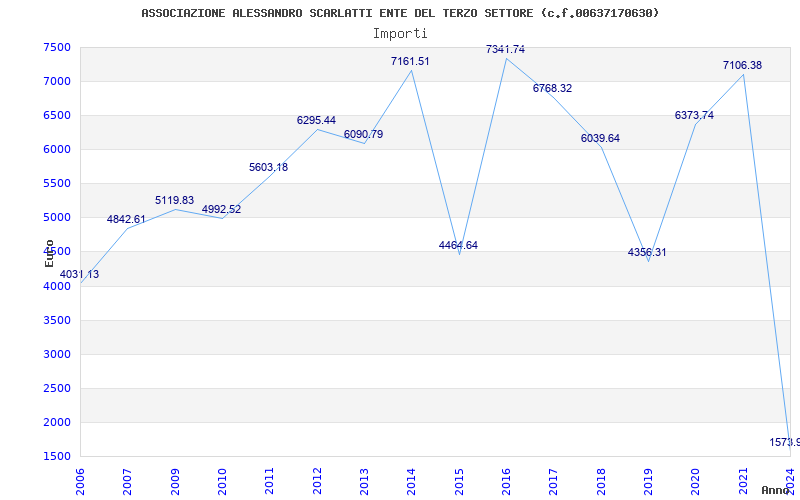
Task: Click the x-axis year 2011
Action: click(x=270, y=481)
